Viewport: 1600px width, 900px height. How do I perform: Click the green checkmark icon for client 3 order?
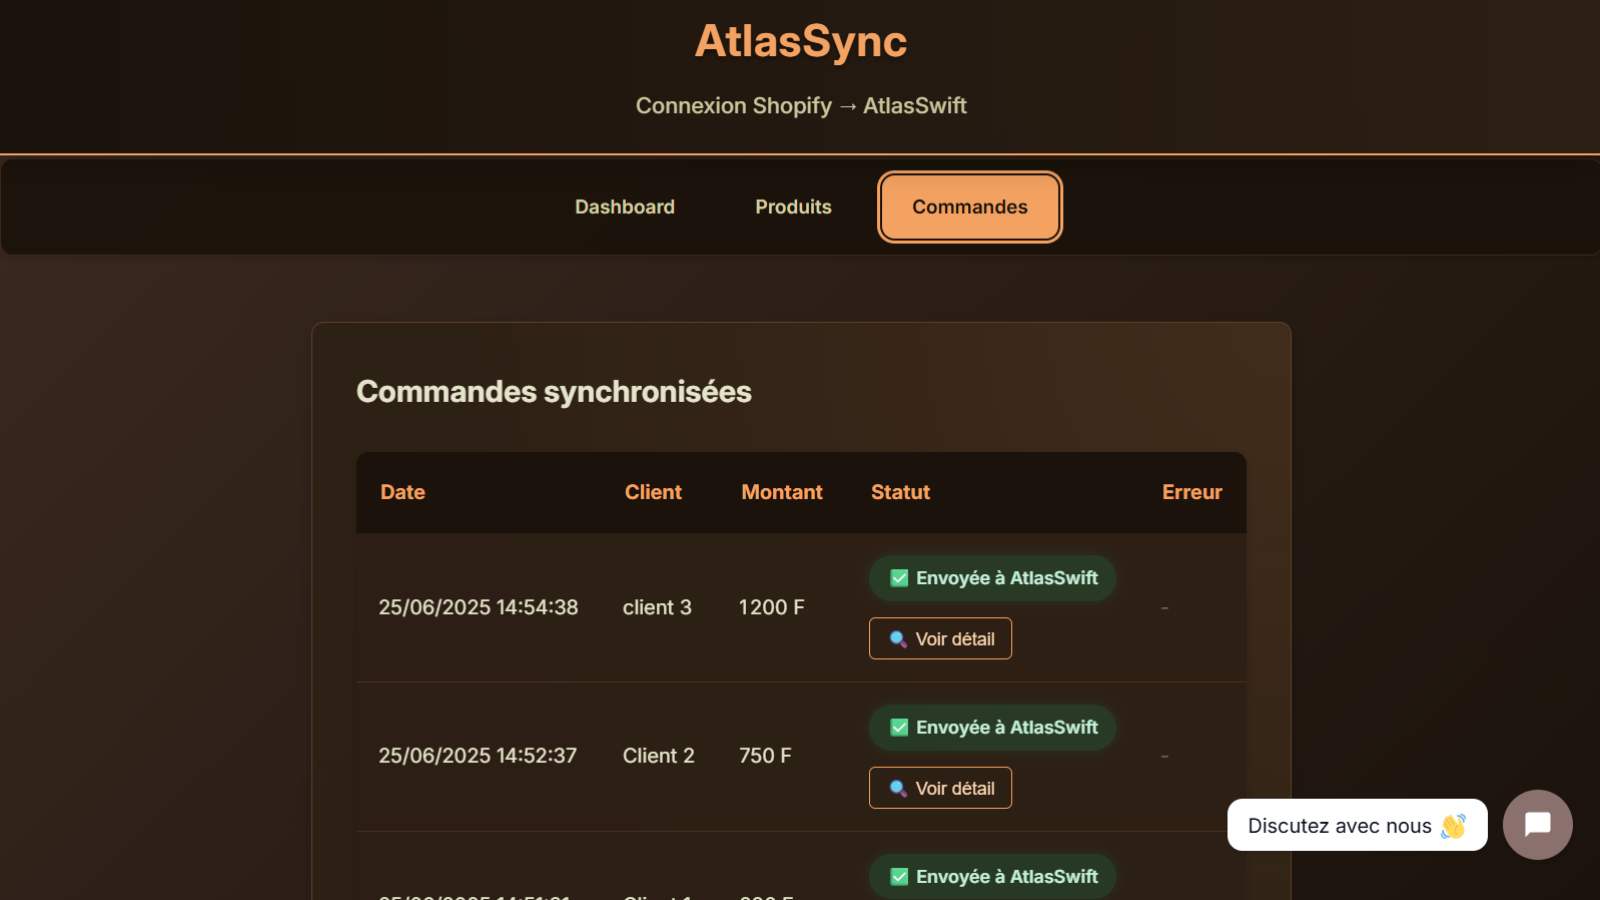pyautogui.click(x=897, y=578)
